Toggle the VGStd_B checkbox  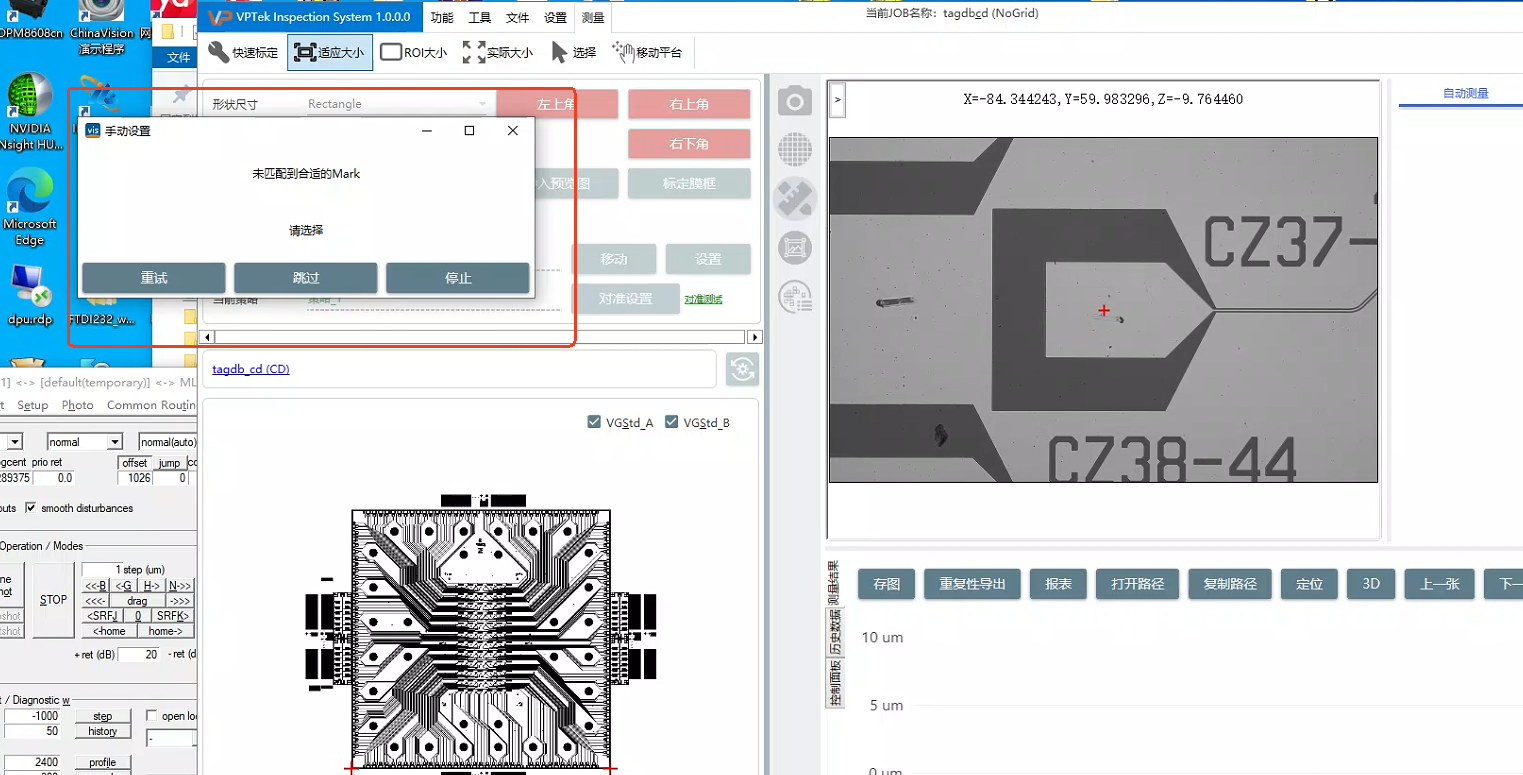672,422
